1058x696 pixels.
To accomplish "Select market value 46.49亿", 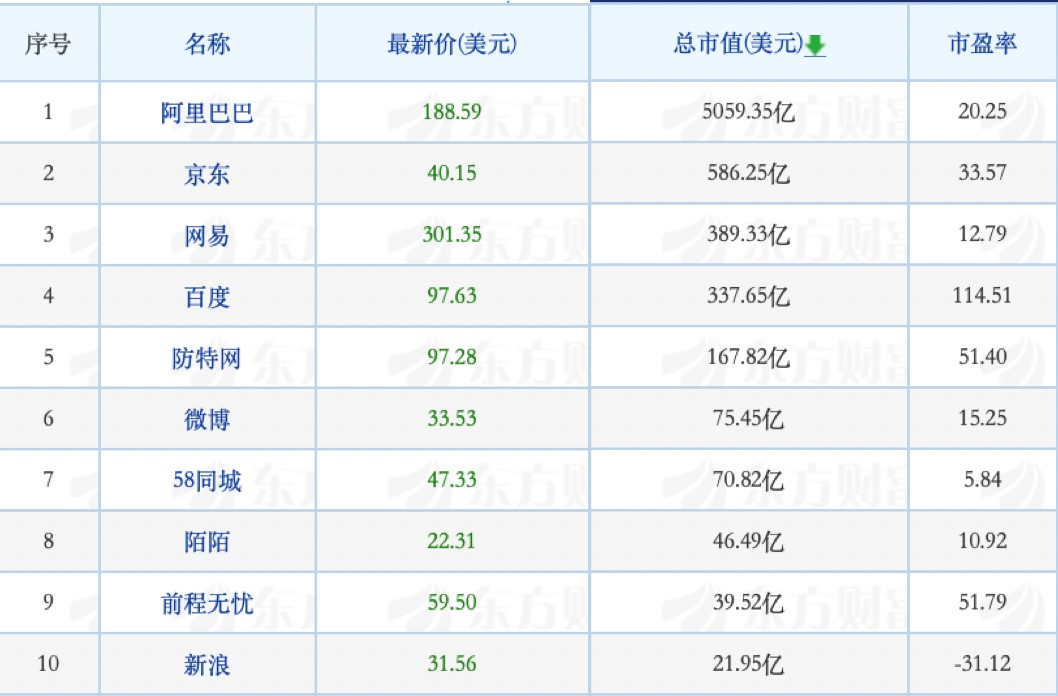I will 748,542.
